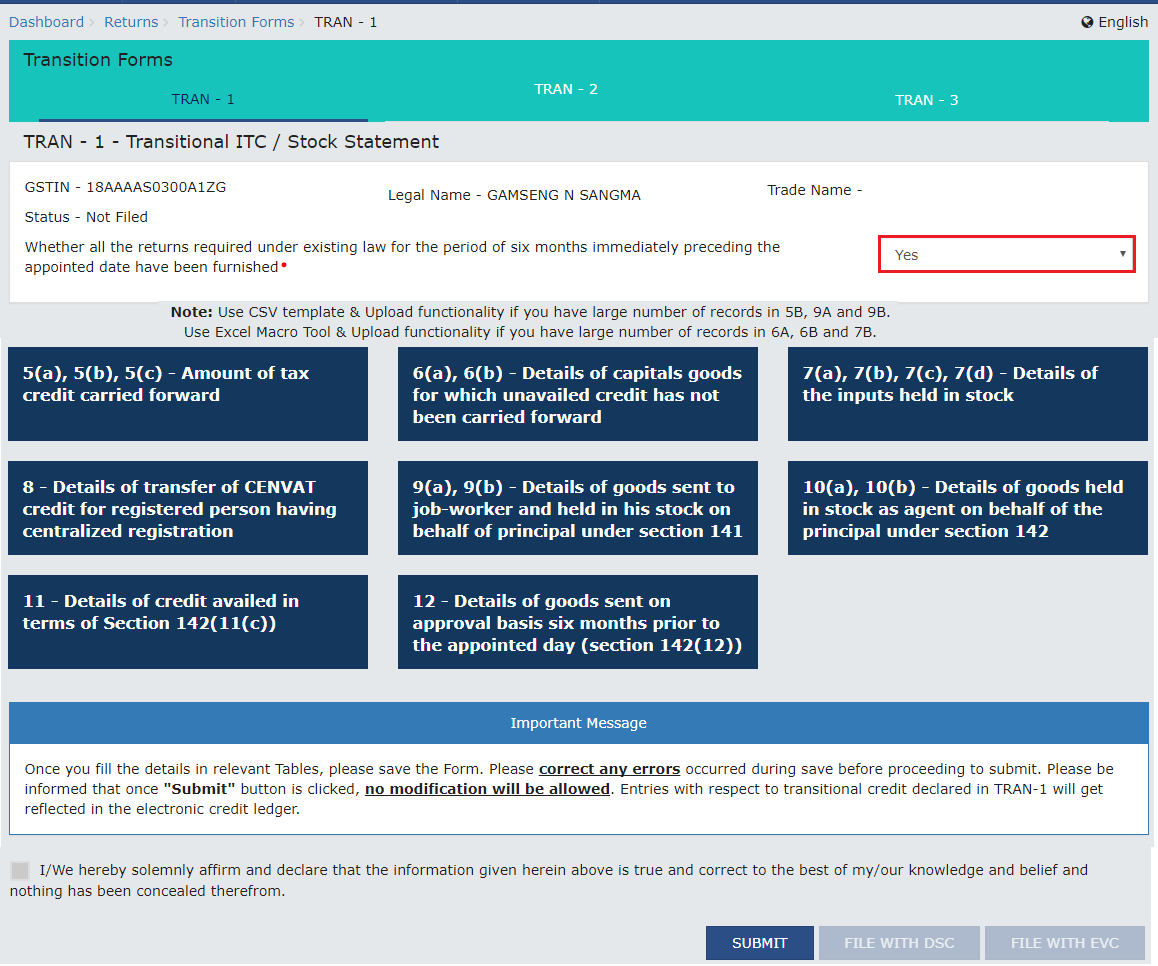
Task: Open tile 11 credit under Section 142(11(c))
Action: pos(188,622)
